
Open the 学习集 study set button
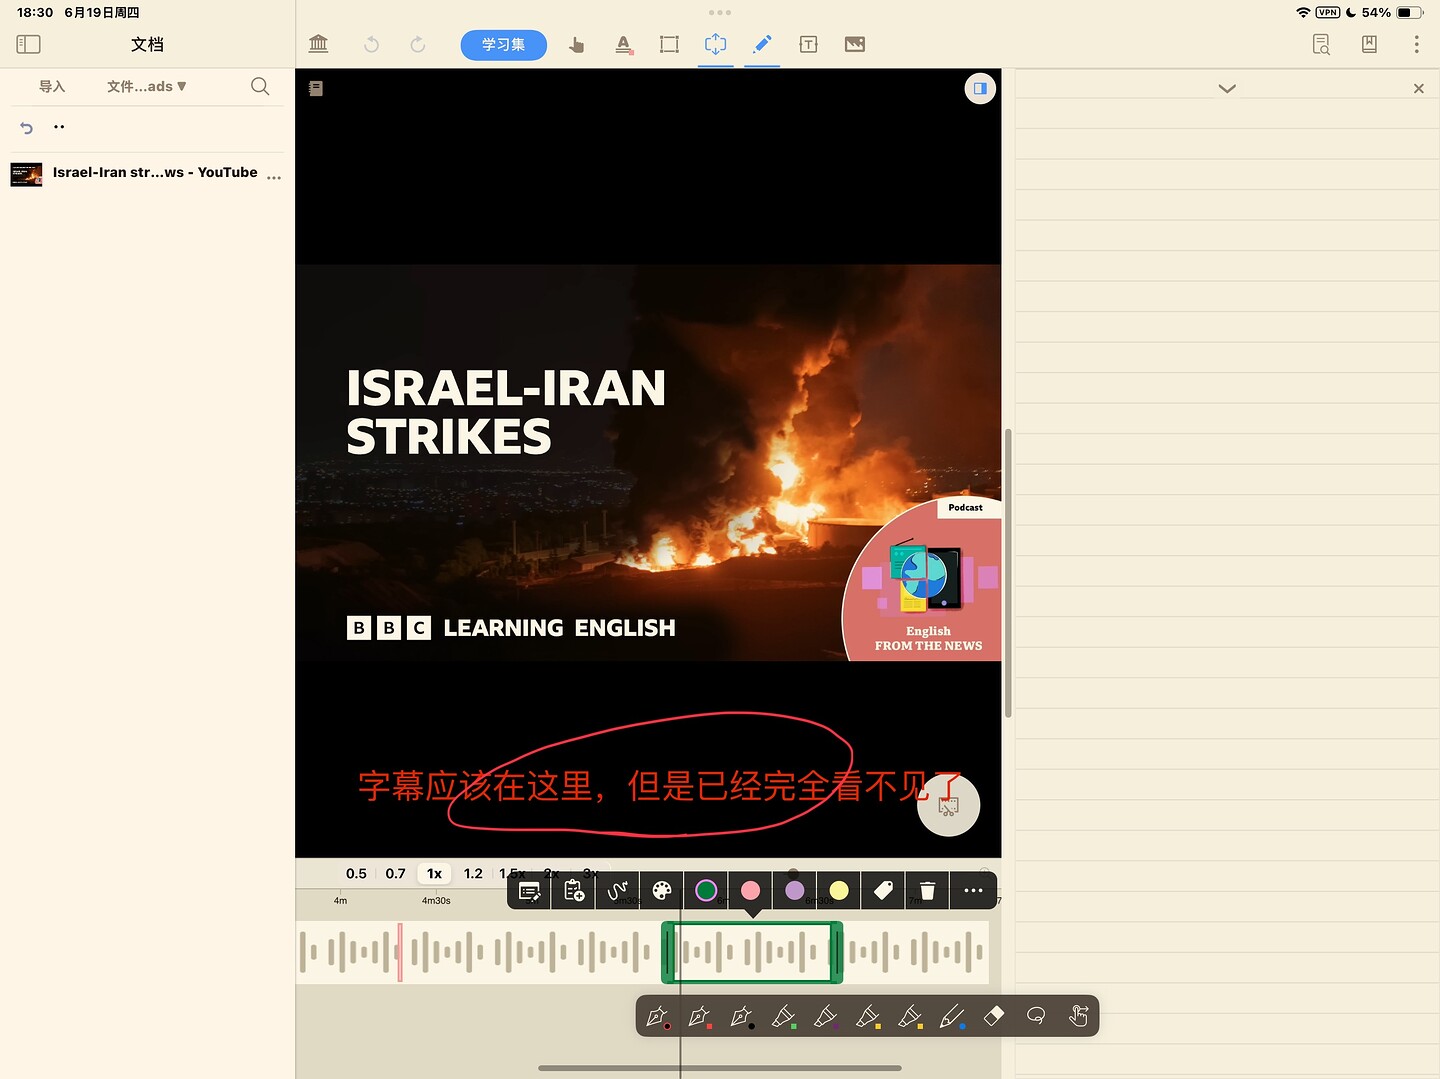(503, 44)
